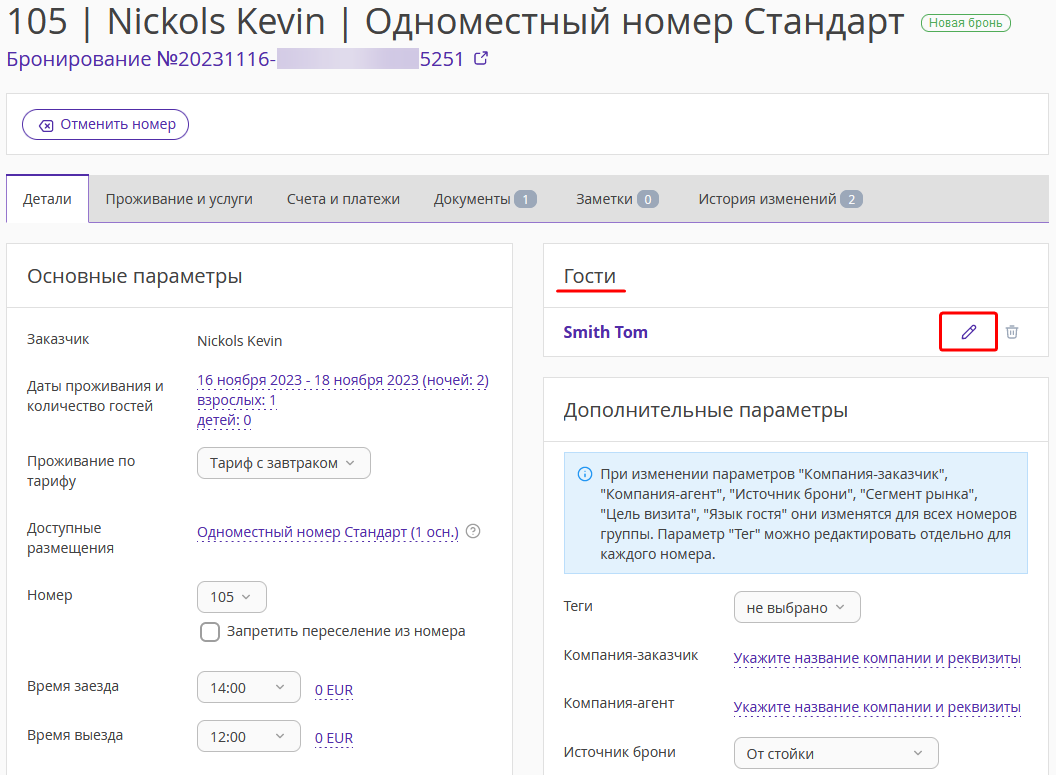Click the Источник брони label

point(620,752)
